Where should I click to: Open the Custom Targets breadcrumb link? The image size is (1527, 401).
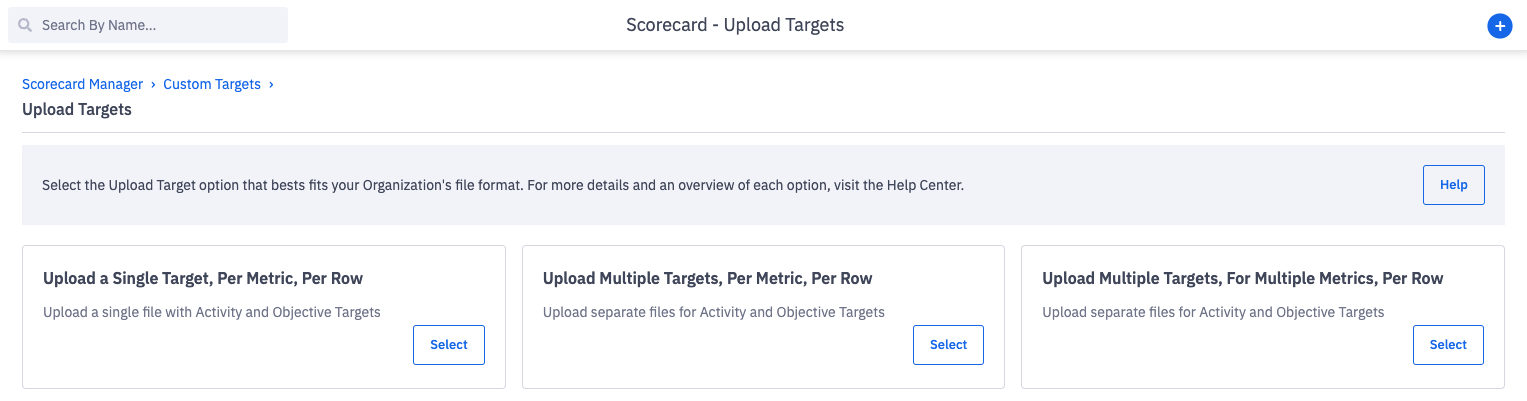coord(212,84)
